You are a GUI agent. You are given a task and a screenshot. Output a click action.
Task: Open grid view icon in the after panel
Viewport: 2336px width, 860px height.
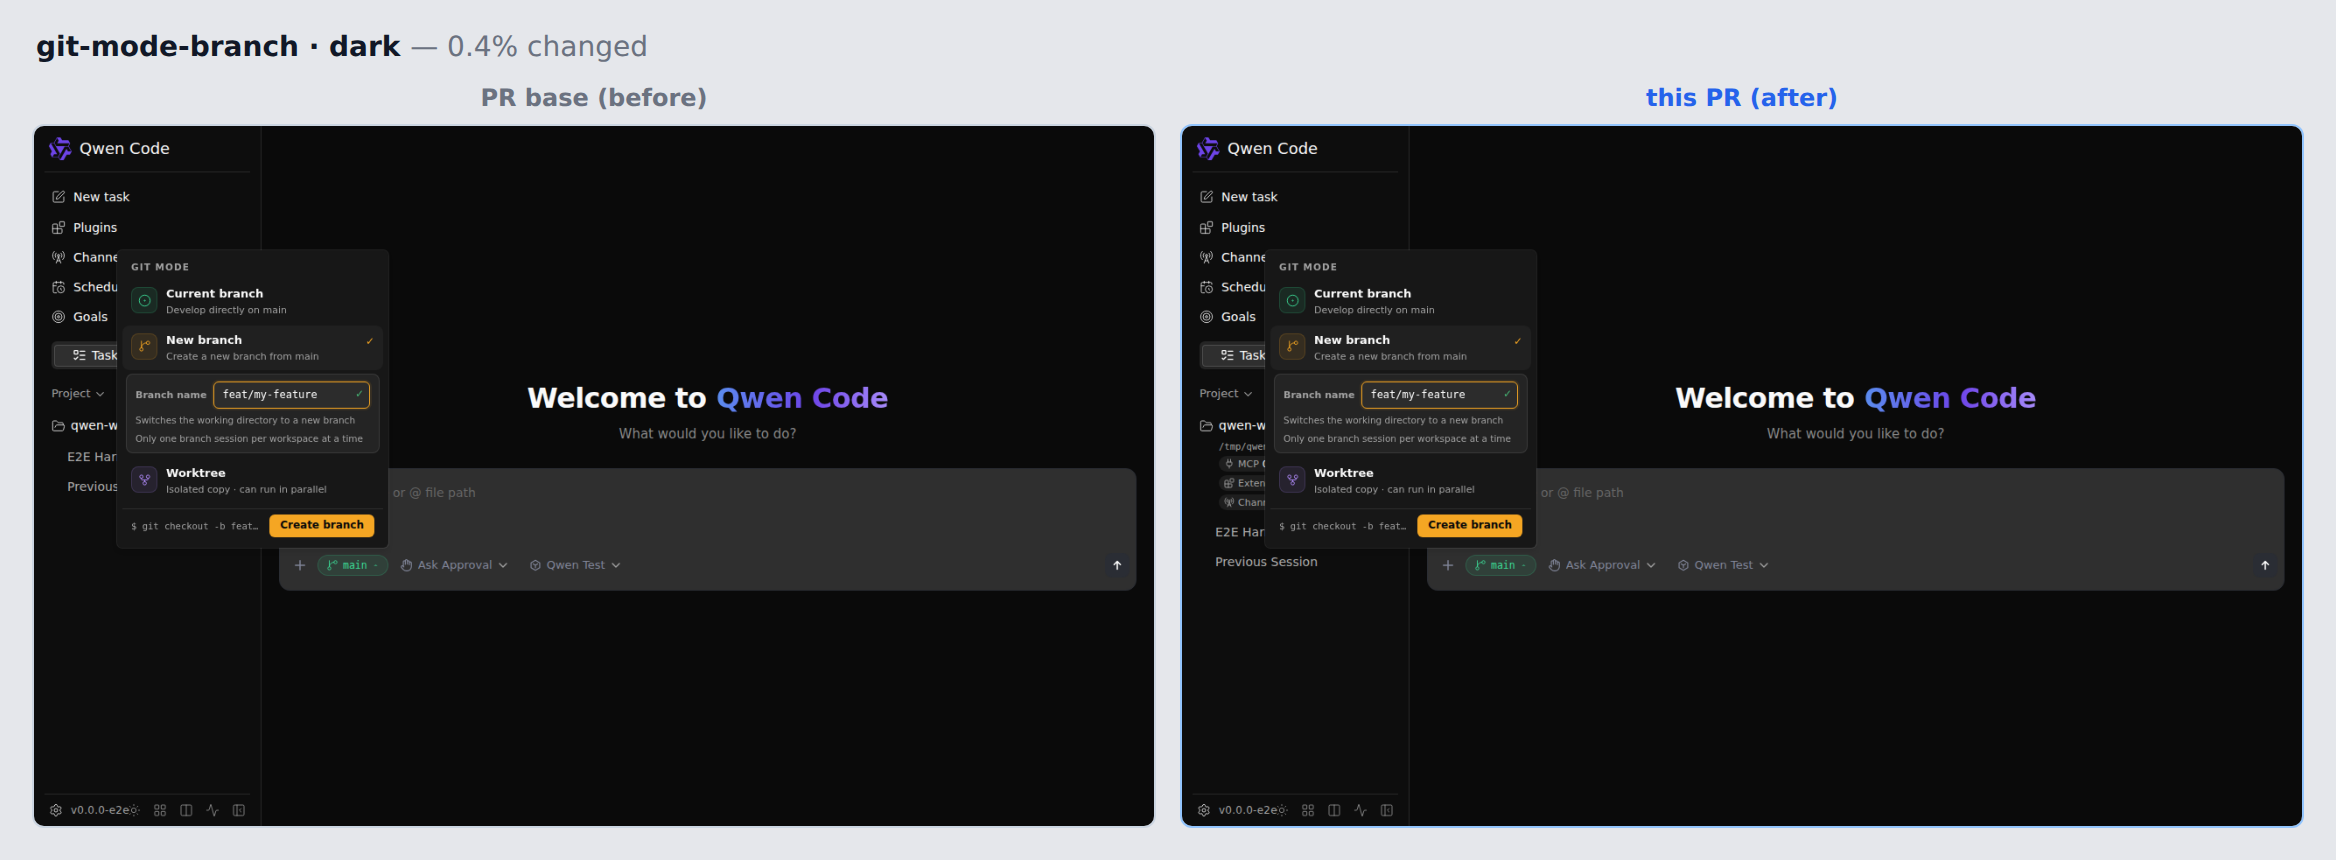click(x=1308, y=810)
